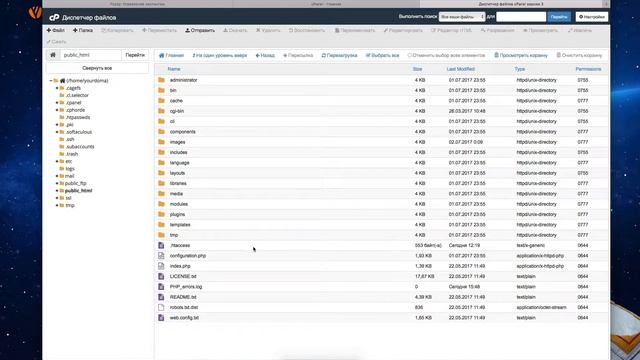Click Выбрать все select all
The image size is (640, 360).
382,55
